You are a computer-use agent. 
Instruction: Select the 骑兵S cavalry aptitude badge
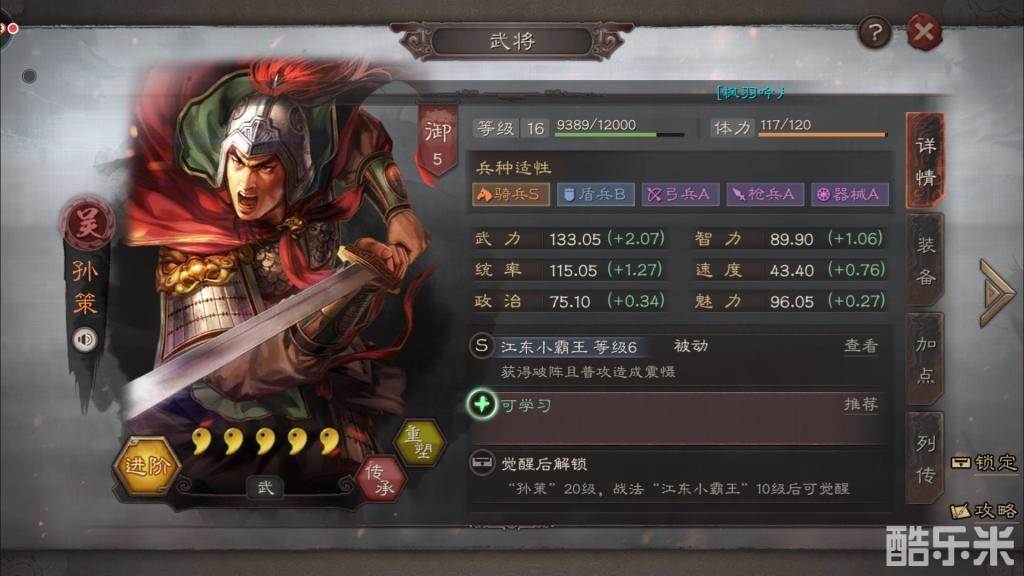click(511, 194)
